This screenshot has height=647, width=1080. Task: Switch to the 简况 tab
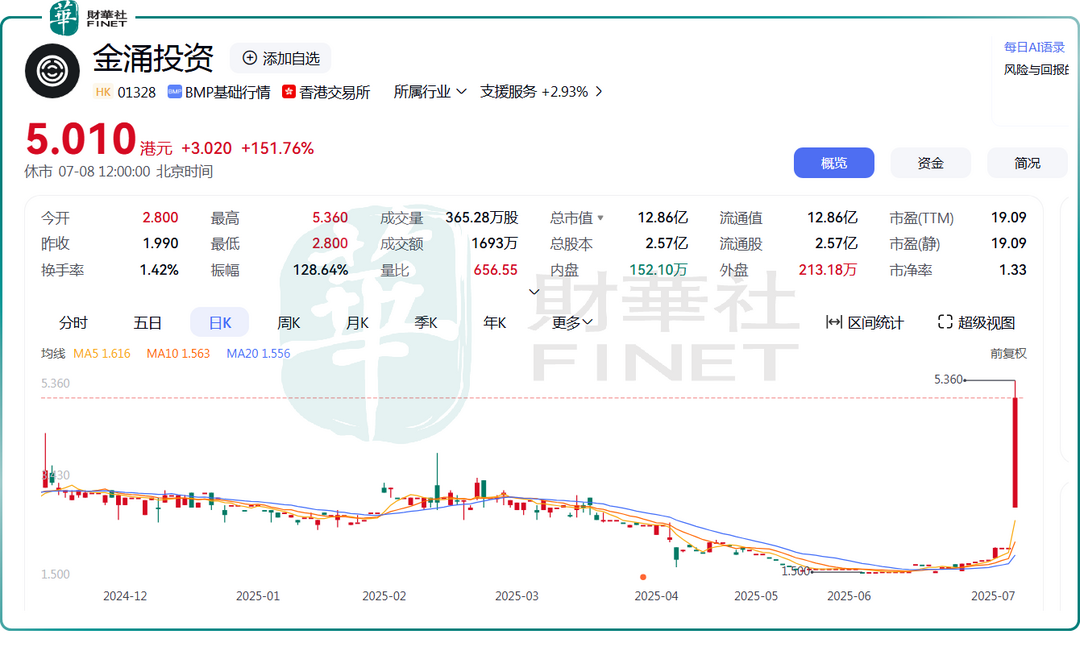[x=1027, y=163]
